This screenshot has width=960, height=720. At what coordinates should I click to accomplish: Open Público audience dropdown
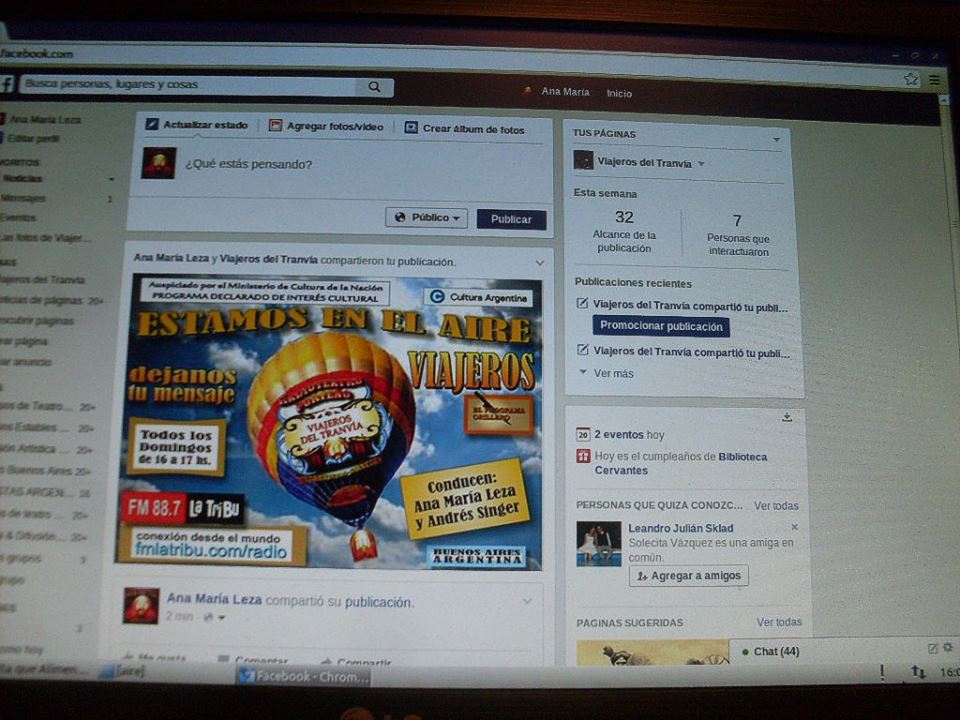point(426,217)
